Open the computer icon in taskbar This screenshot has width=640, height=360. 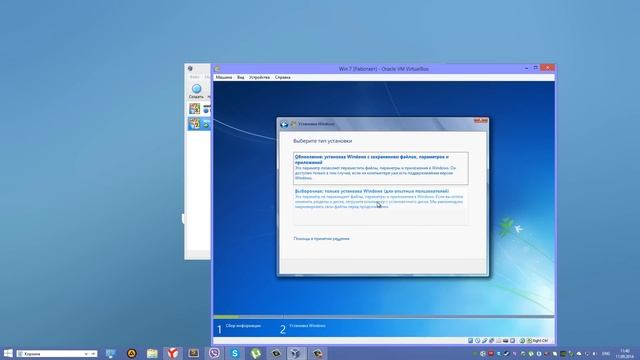111,353
